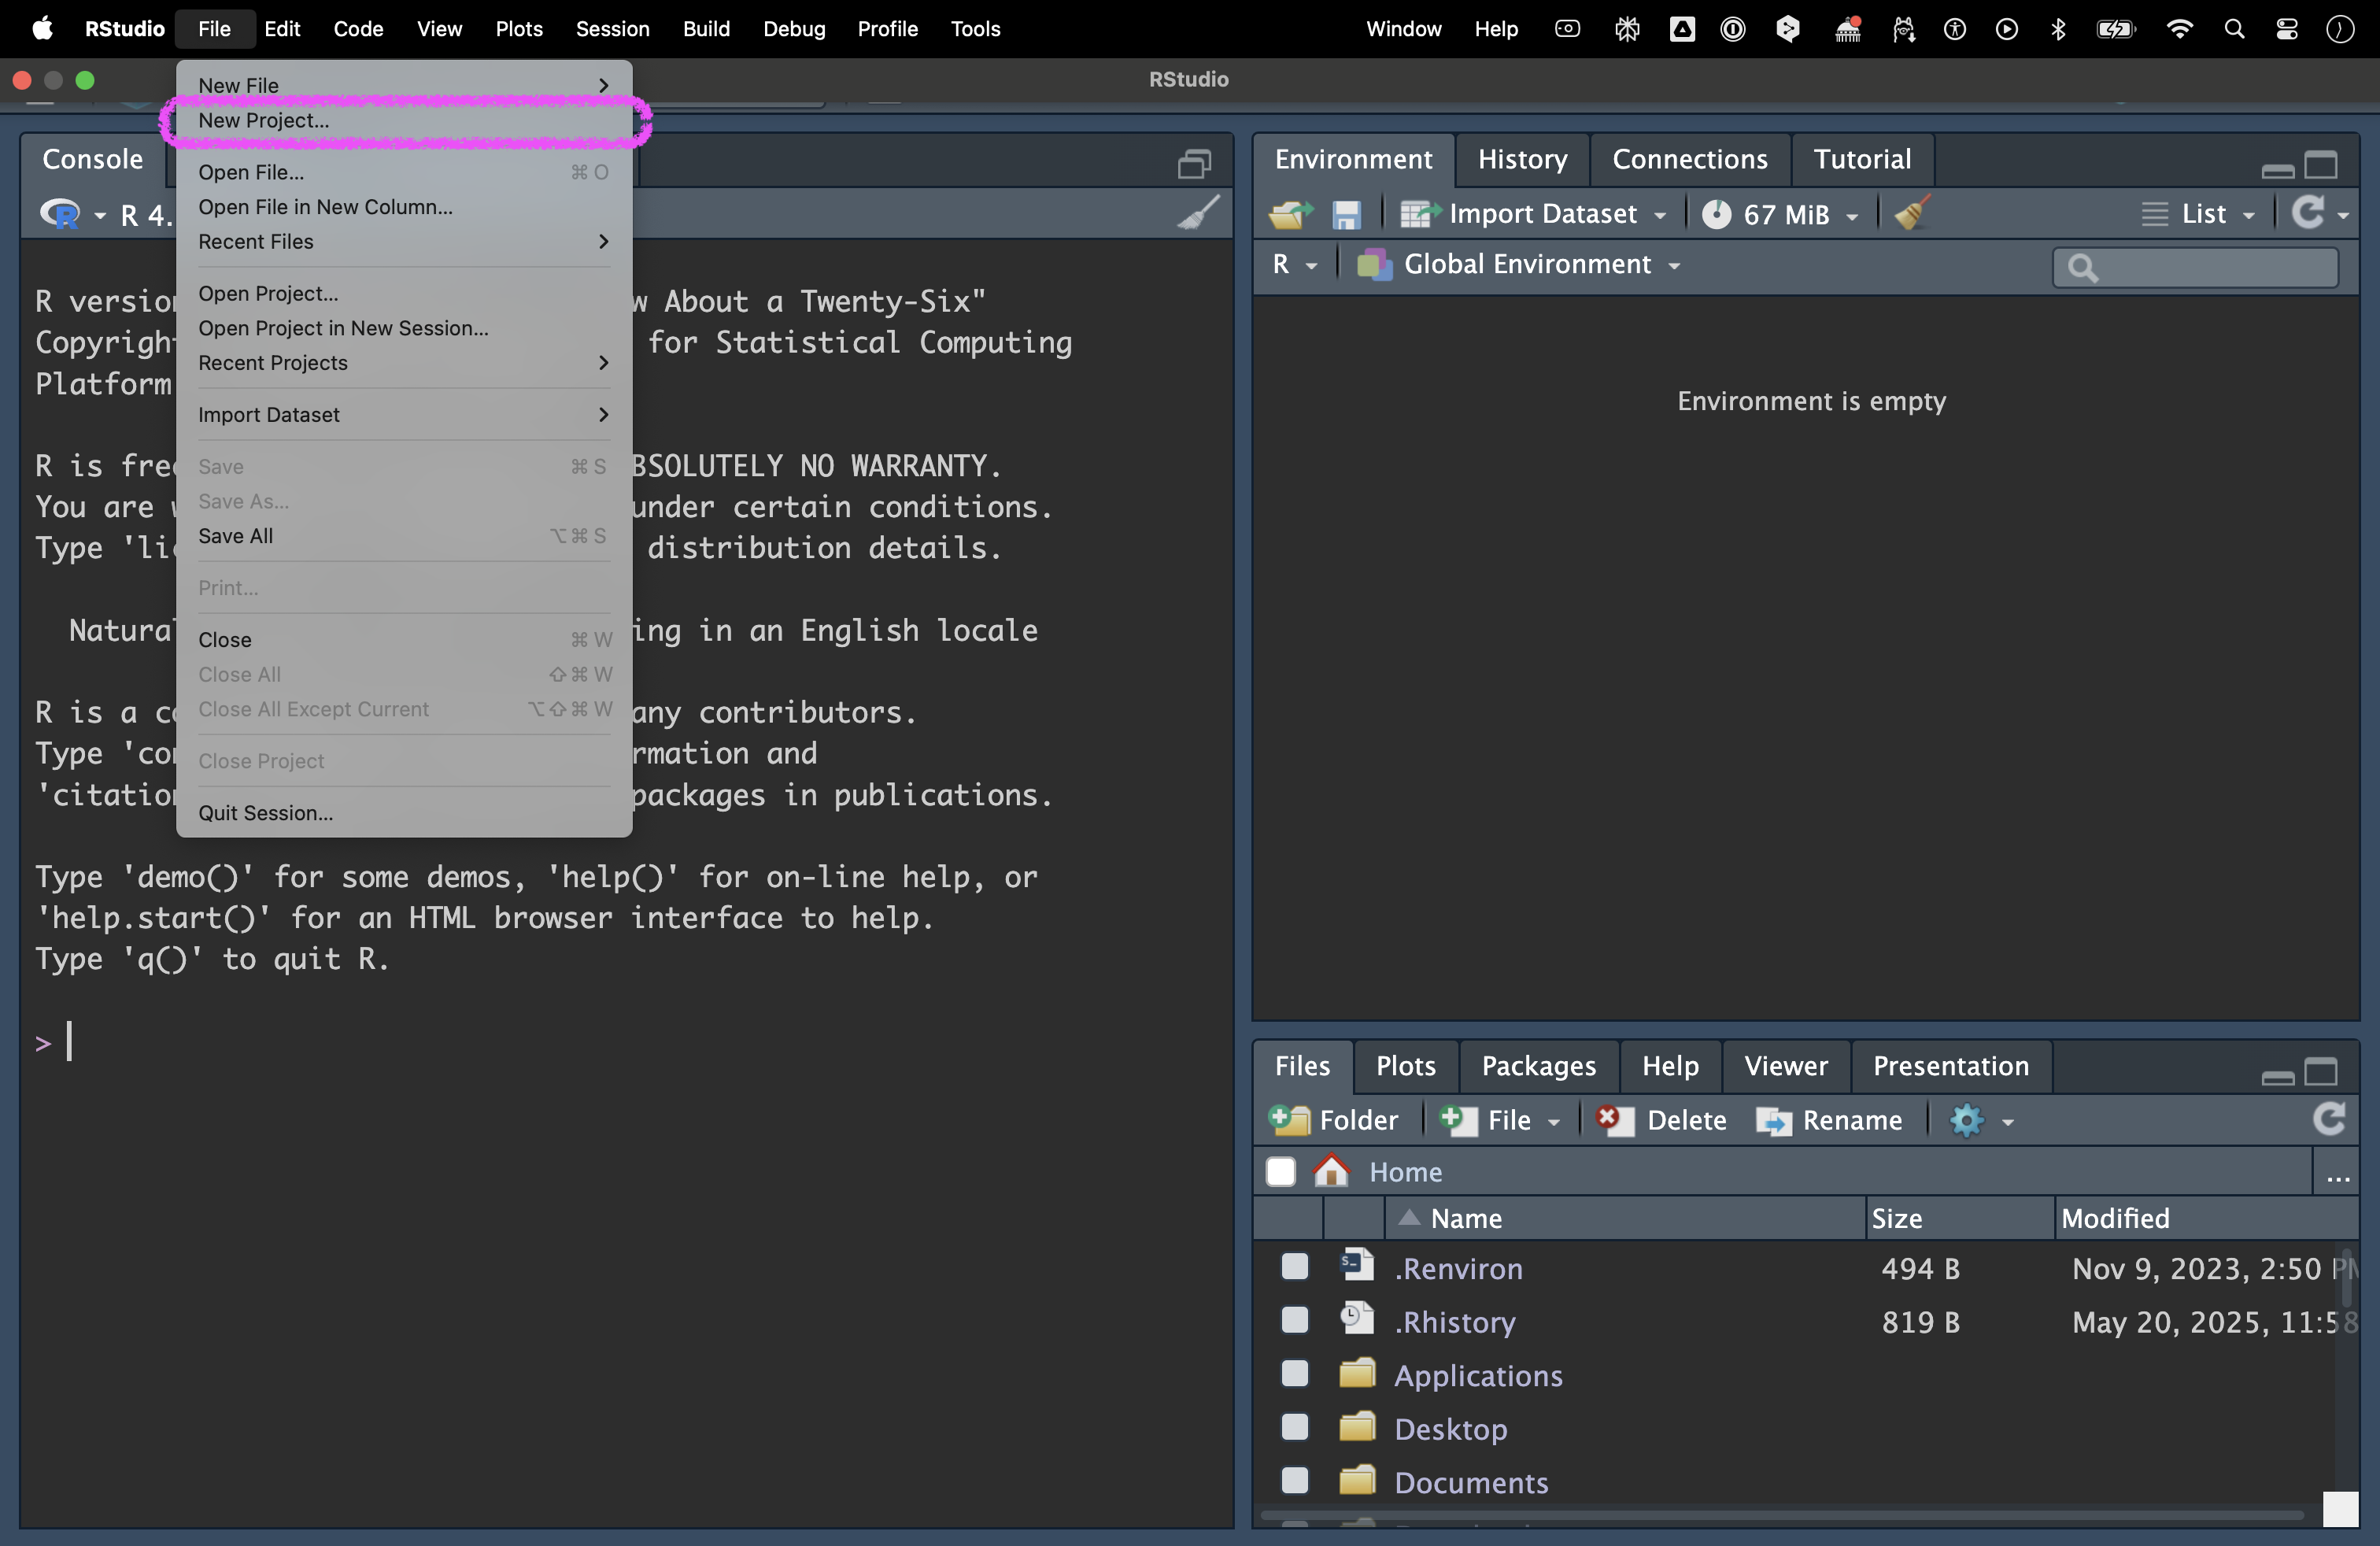This screenshot has height=1546, width=2380.
Task: Click the Rename button in Files pane
Action: [x=1829, y=1120]
